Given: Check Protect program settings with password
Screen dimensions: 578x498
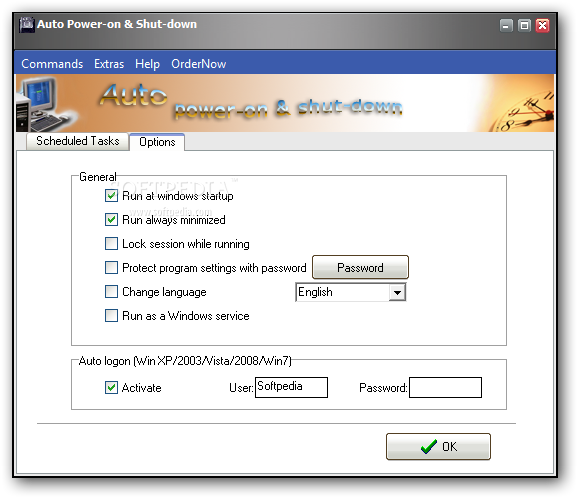Looking at the screenshot, I should pos(111,267).
